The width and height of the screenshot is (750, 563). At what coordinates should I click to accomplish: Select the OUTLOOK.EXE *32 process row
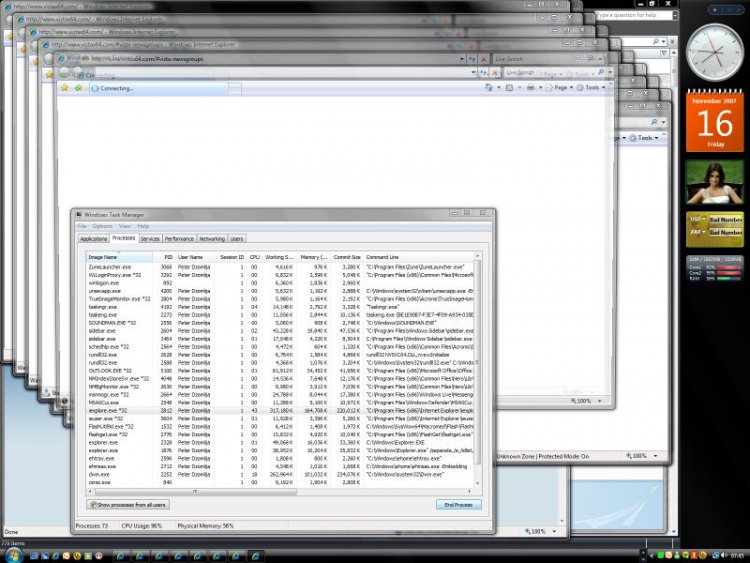[280, 371]
